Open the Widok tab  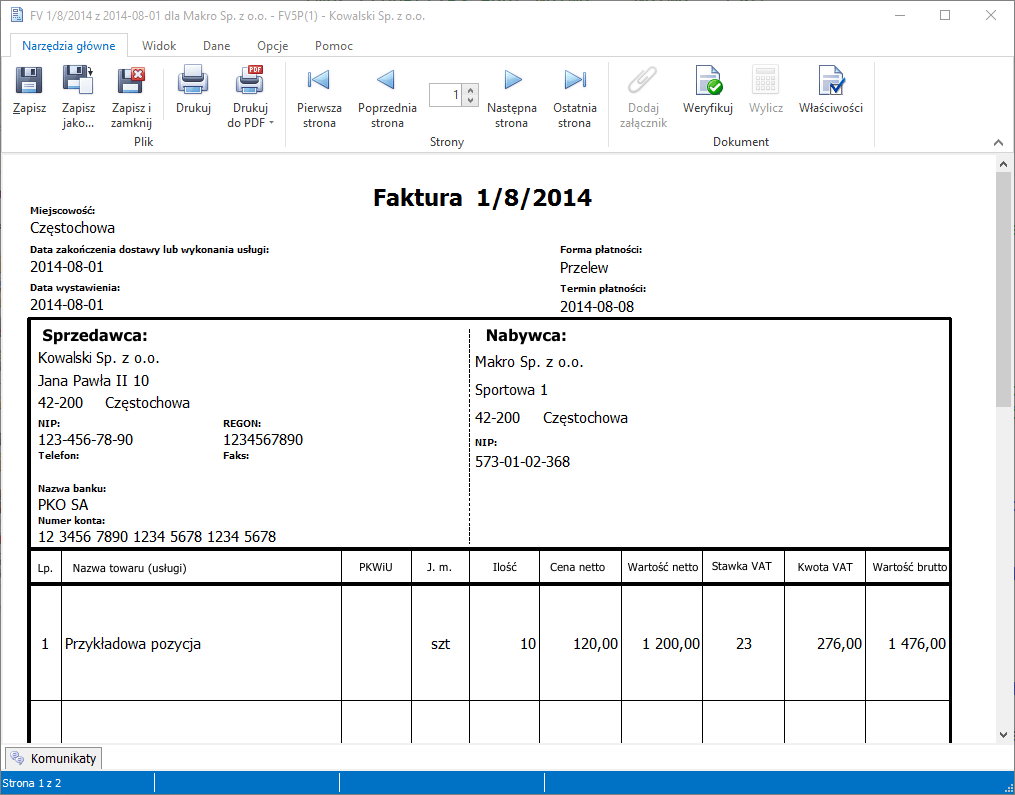pyautogui.click(x=159, y=46)
